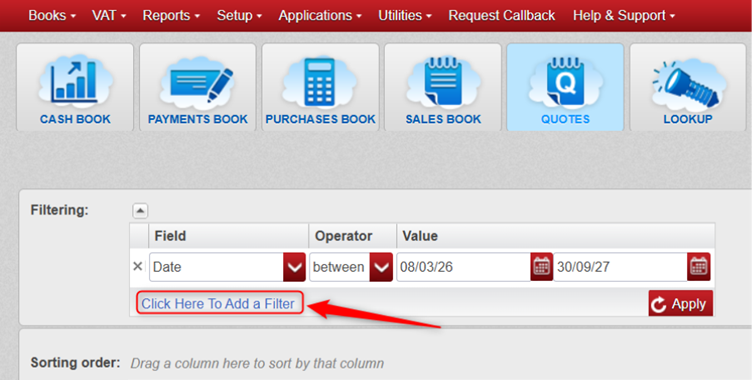This screenshot has height=380, width=752.
Task: Click the Field column header
Action: (228, 236)
